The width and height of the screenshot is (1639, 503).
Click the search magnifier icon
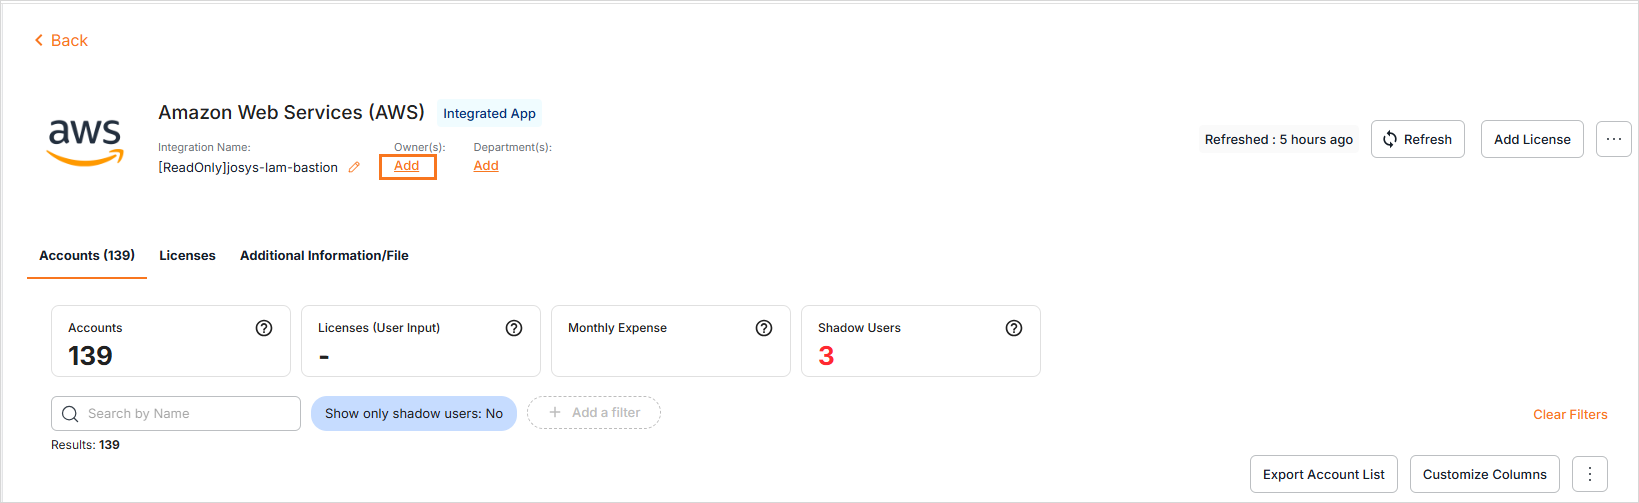pyautogui.click(x=70, y=414)
